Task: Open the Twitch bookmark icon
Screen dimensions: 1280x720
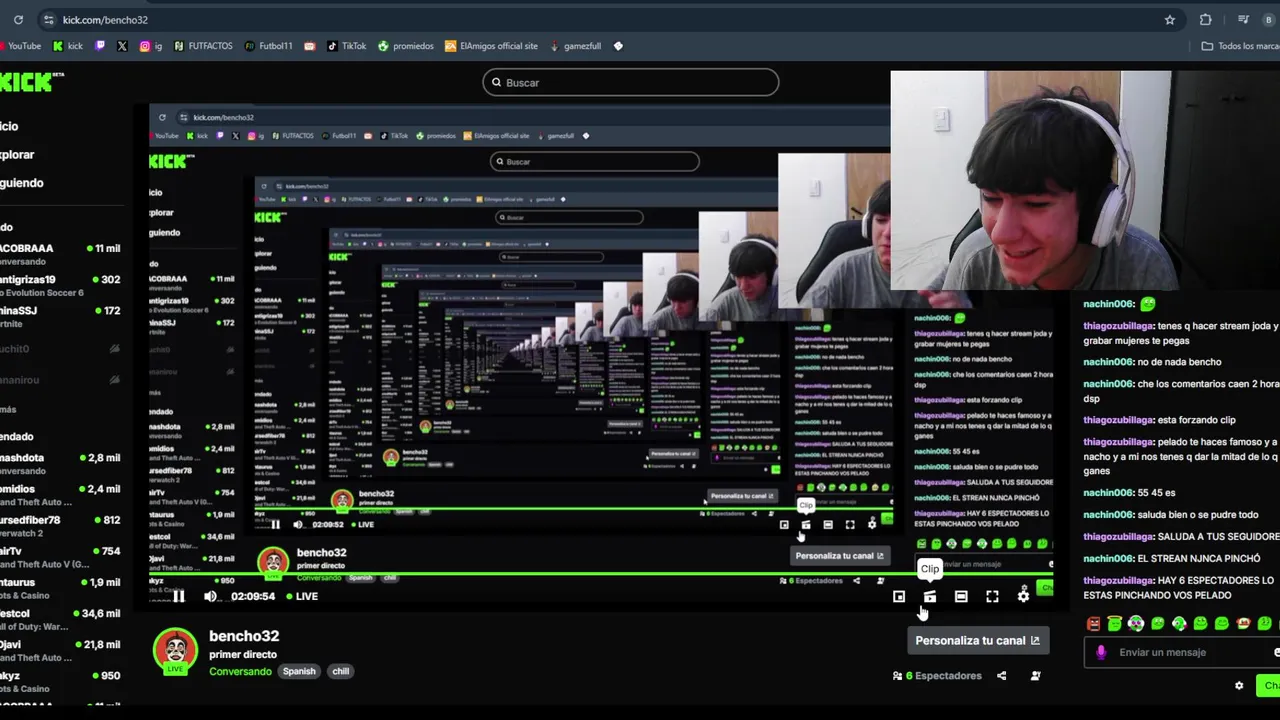Action: pyautogui.click(x=100, y=46)
